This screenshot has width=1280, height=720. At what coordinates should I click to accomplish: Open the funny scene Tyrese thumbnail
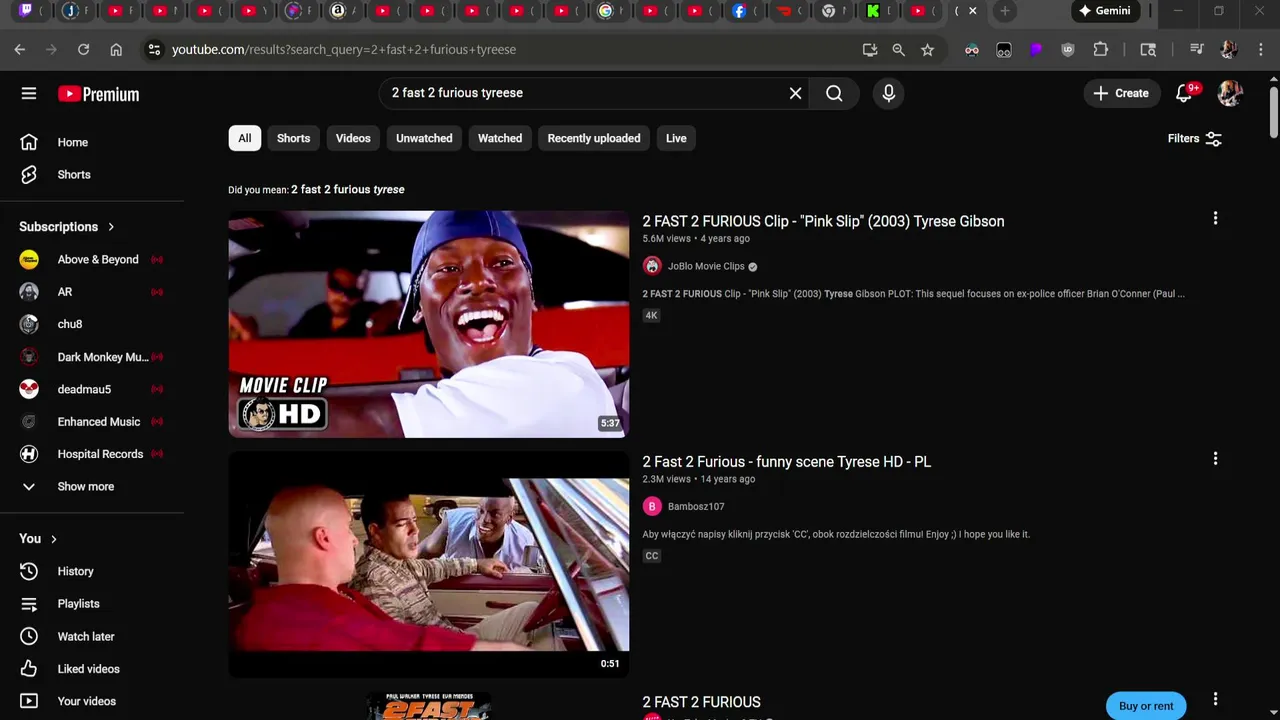tap(429, 565)
